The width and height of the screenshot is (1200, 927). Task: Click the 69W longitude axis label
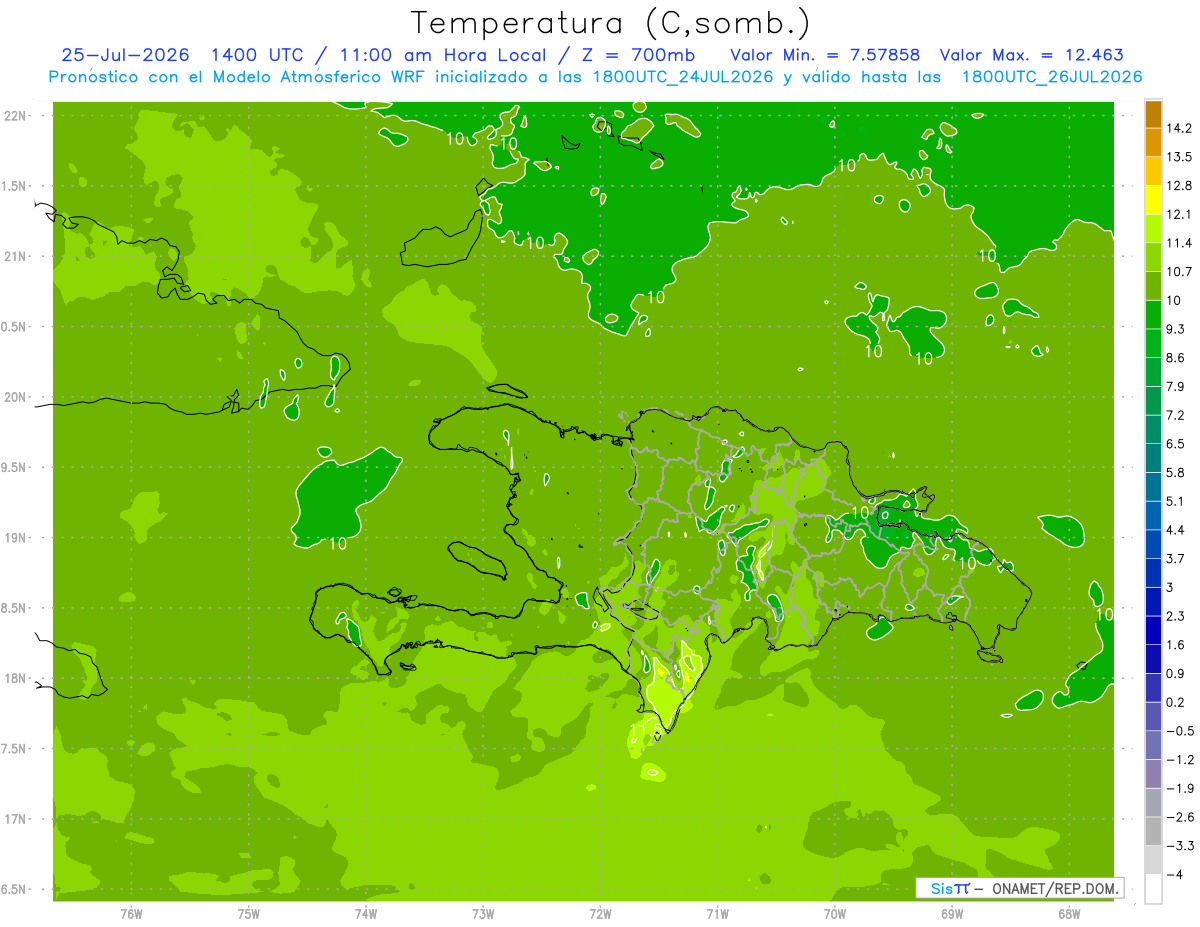pos(952,913)
